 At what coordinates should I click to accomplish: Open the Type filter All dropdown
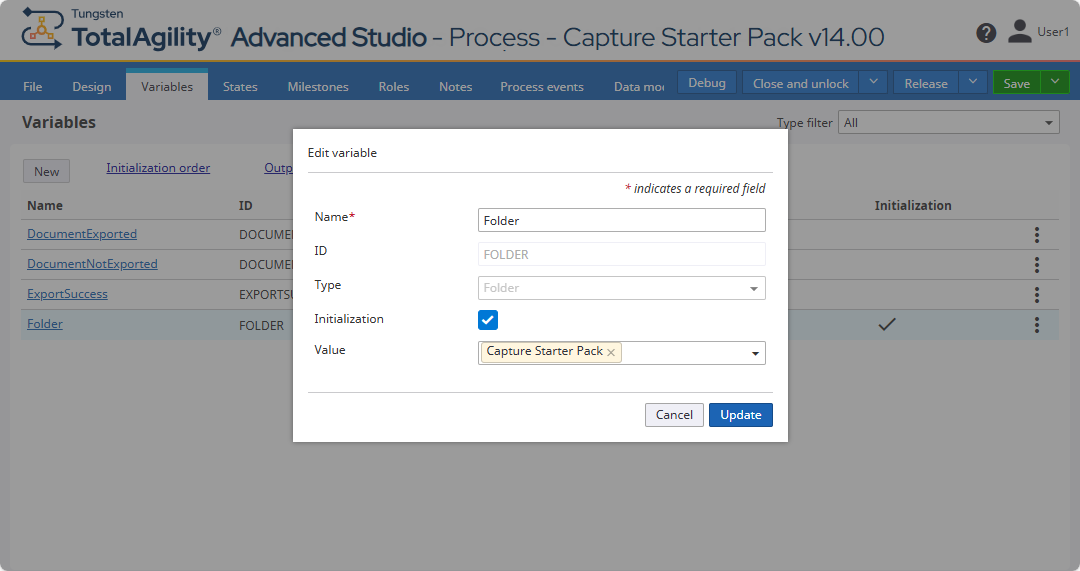[948, 123]
